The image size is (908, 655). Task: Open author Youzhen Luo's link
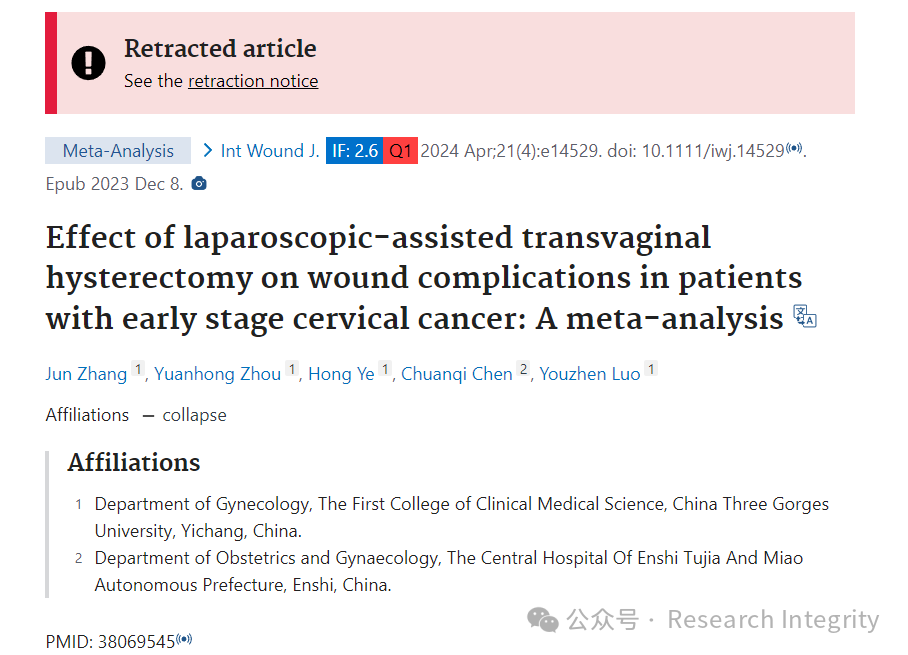point(590,374)
